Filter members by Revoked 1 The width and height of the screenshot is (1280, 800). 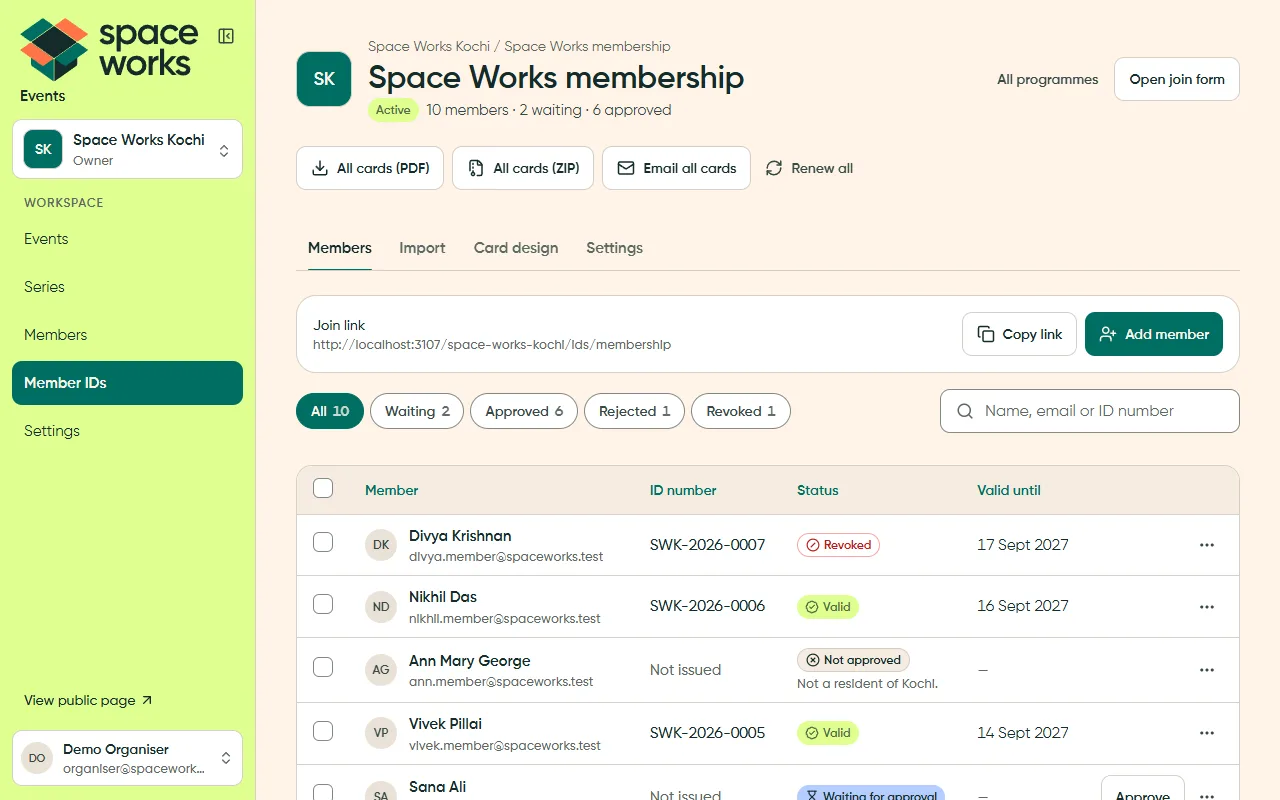point(741,411)
